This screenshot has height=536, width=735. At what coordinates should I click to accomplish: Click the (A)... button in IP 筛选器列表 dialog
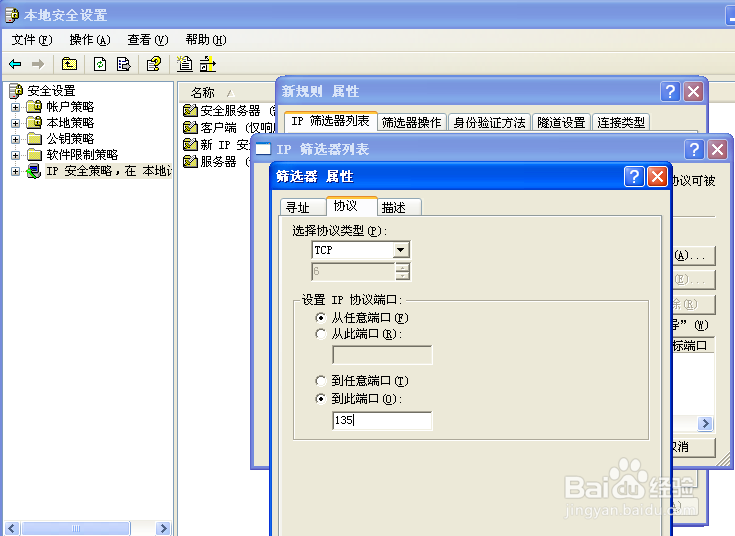(694, 256)
